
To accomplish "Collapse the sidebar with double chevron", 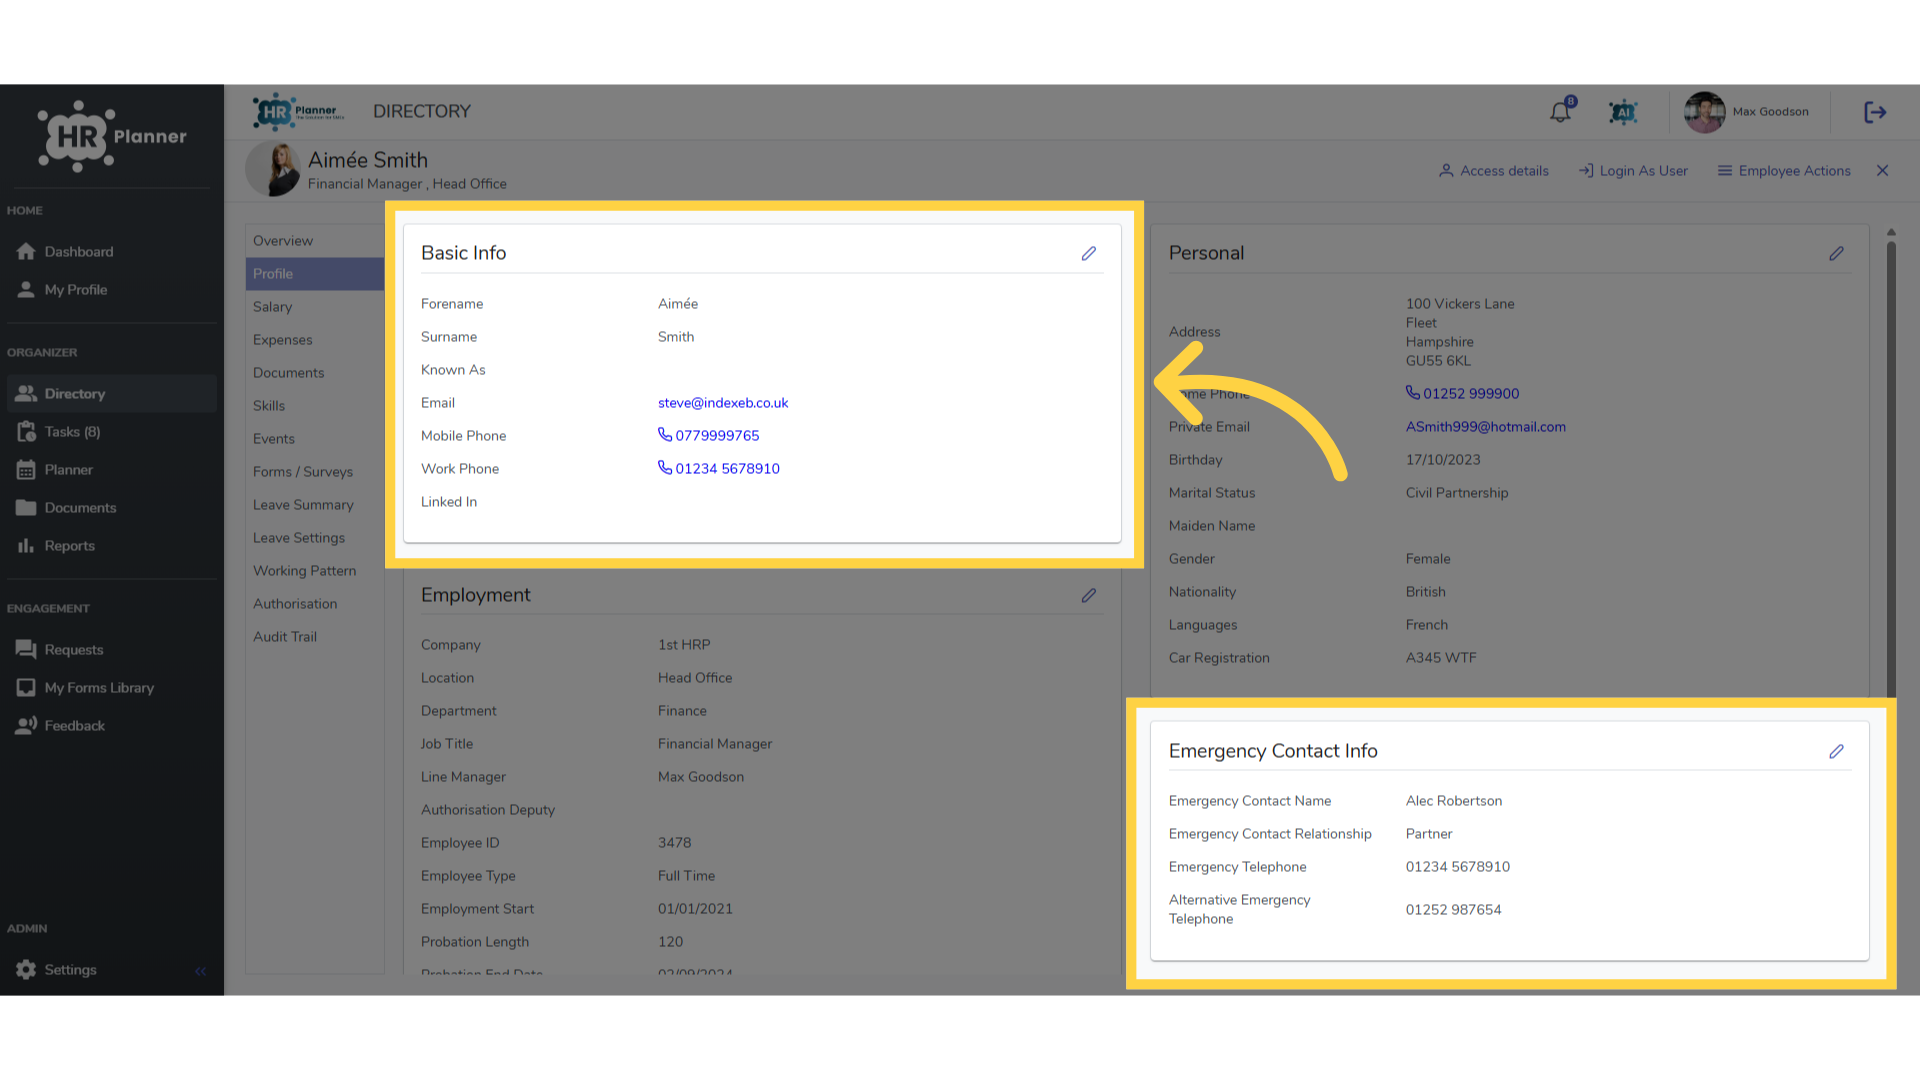I will (201, 971).
